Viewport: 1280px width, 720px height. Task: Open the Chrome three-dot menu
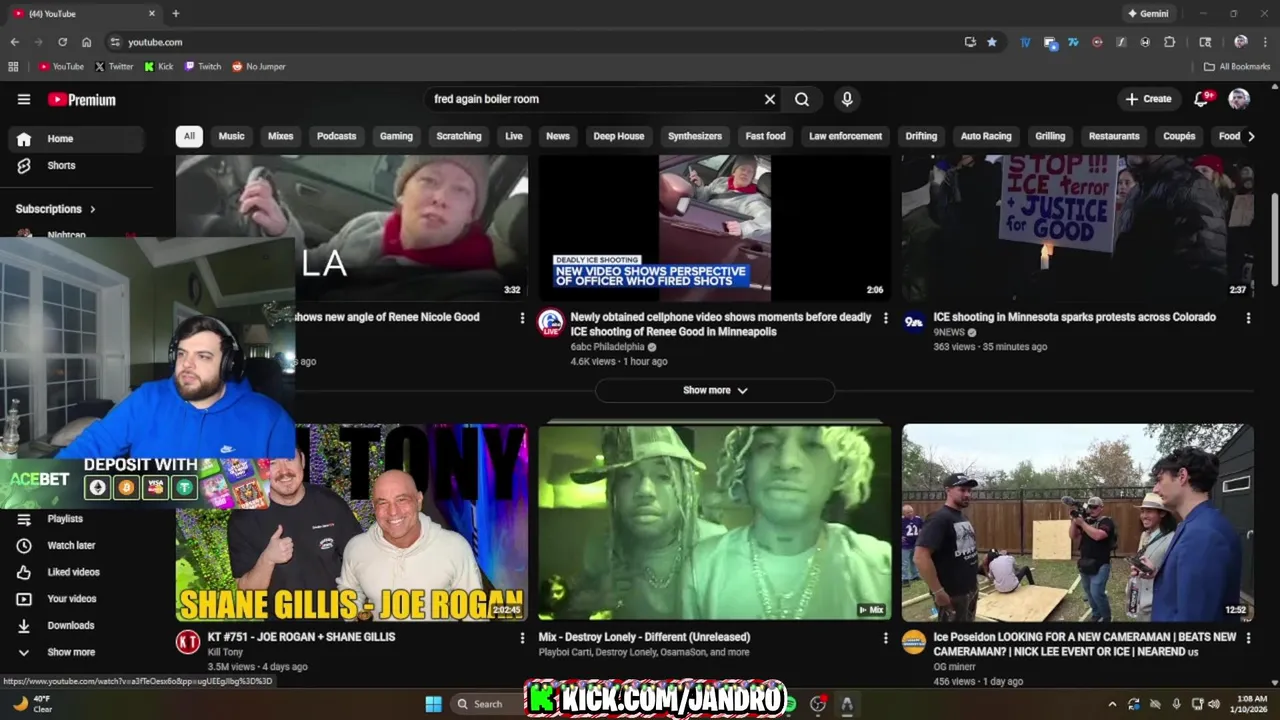tap(1265, 42)
